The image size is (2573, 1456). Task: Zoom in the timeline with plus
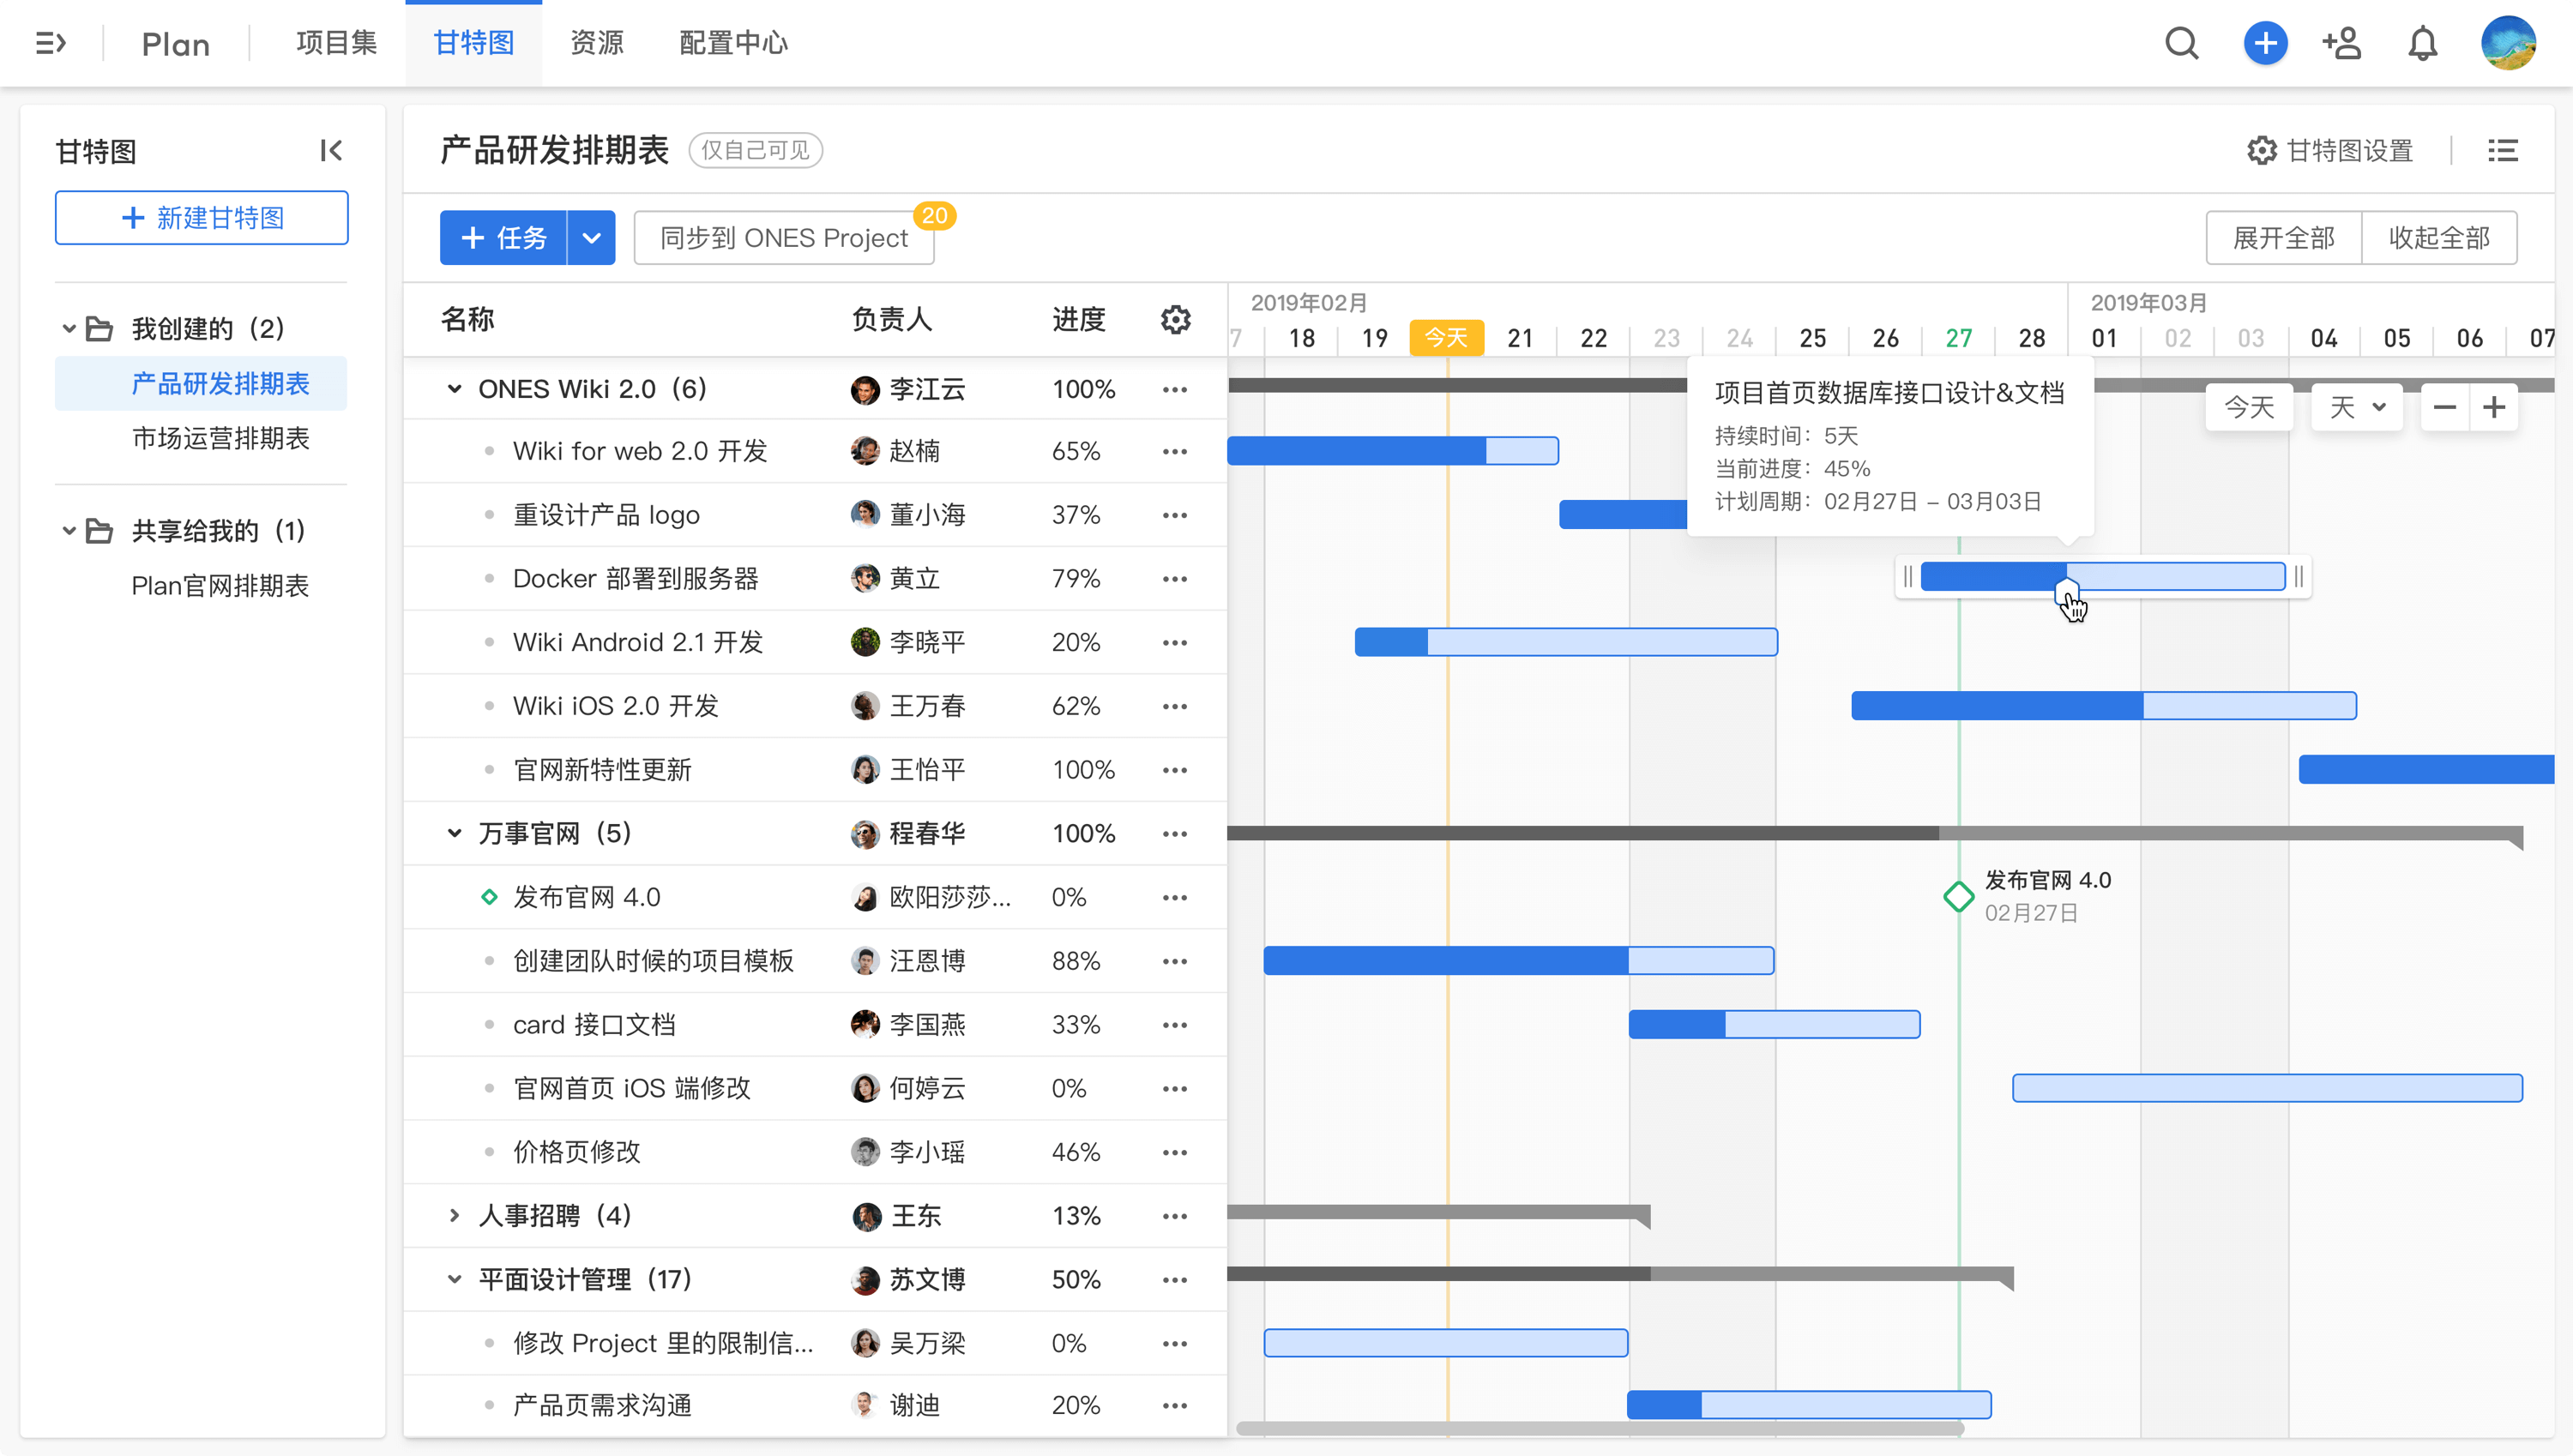(x=2494, y=407)
